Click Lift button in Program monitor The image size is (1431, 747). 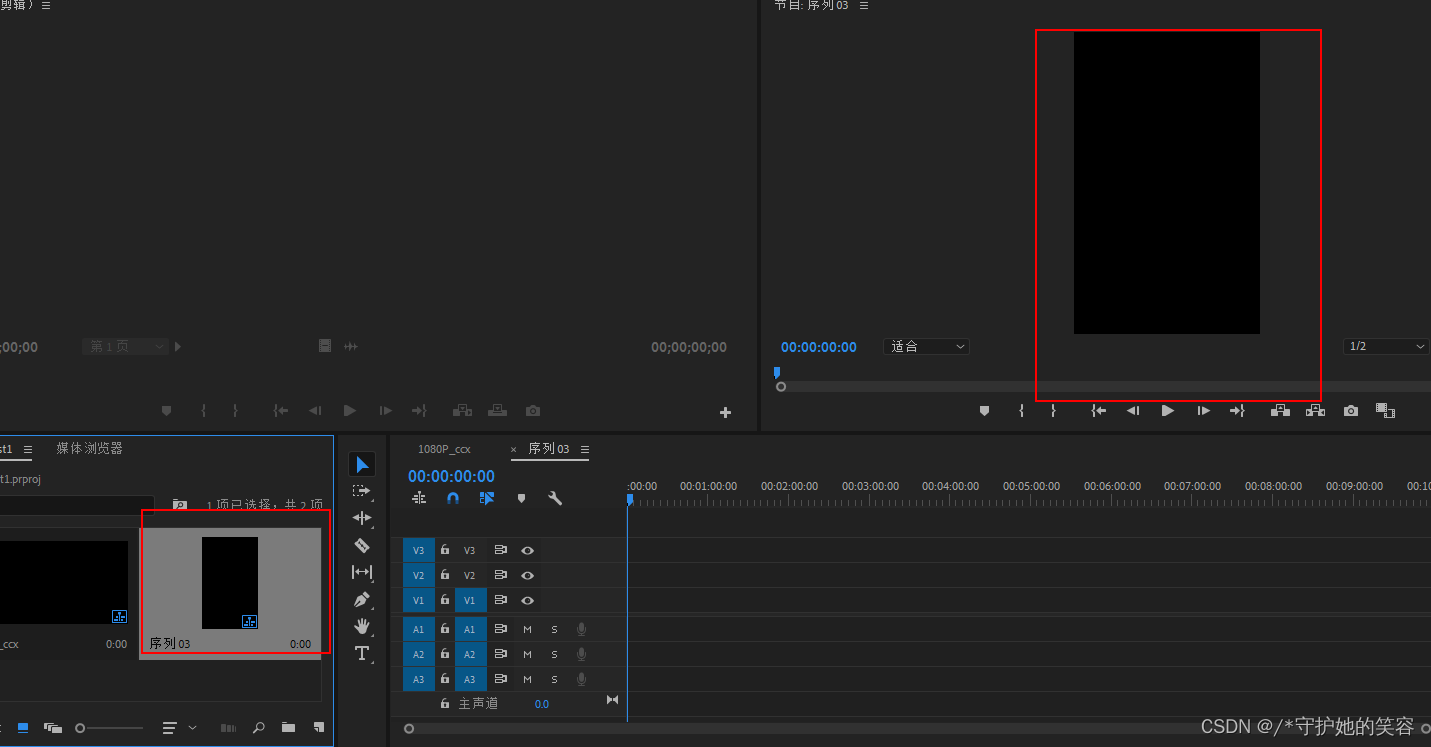click(1280, 410)
